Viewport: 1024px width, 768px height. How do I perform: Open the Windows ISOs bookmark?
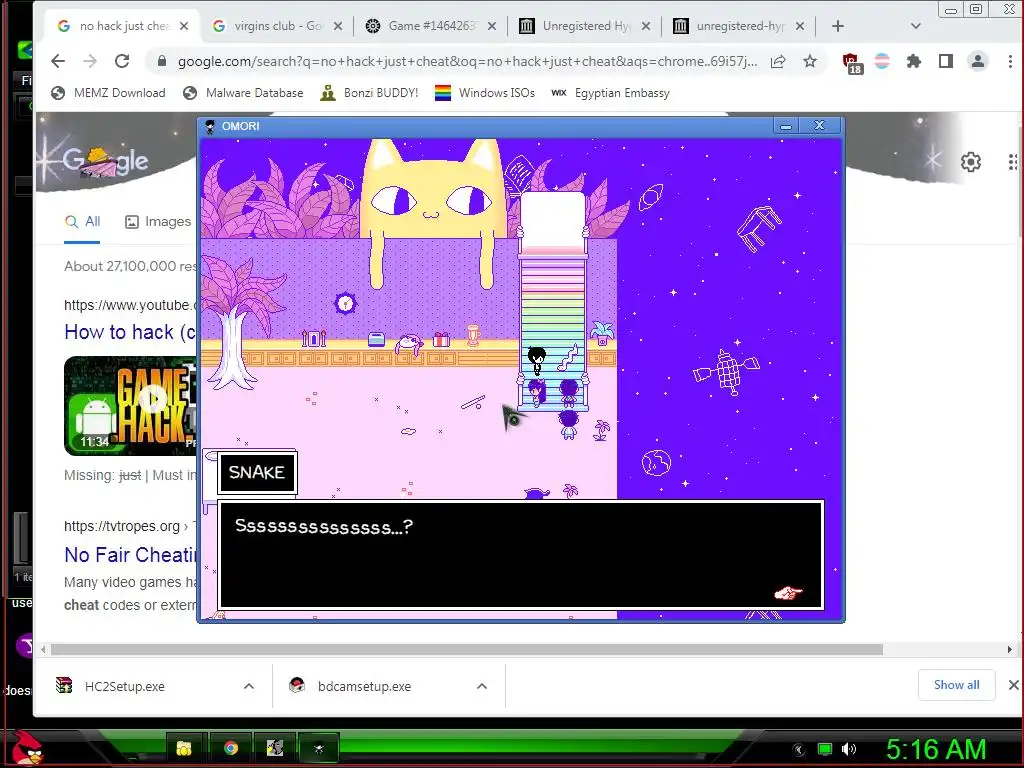click(485, 93)
